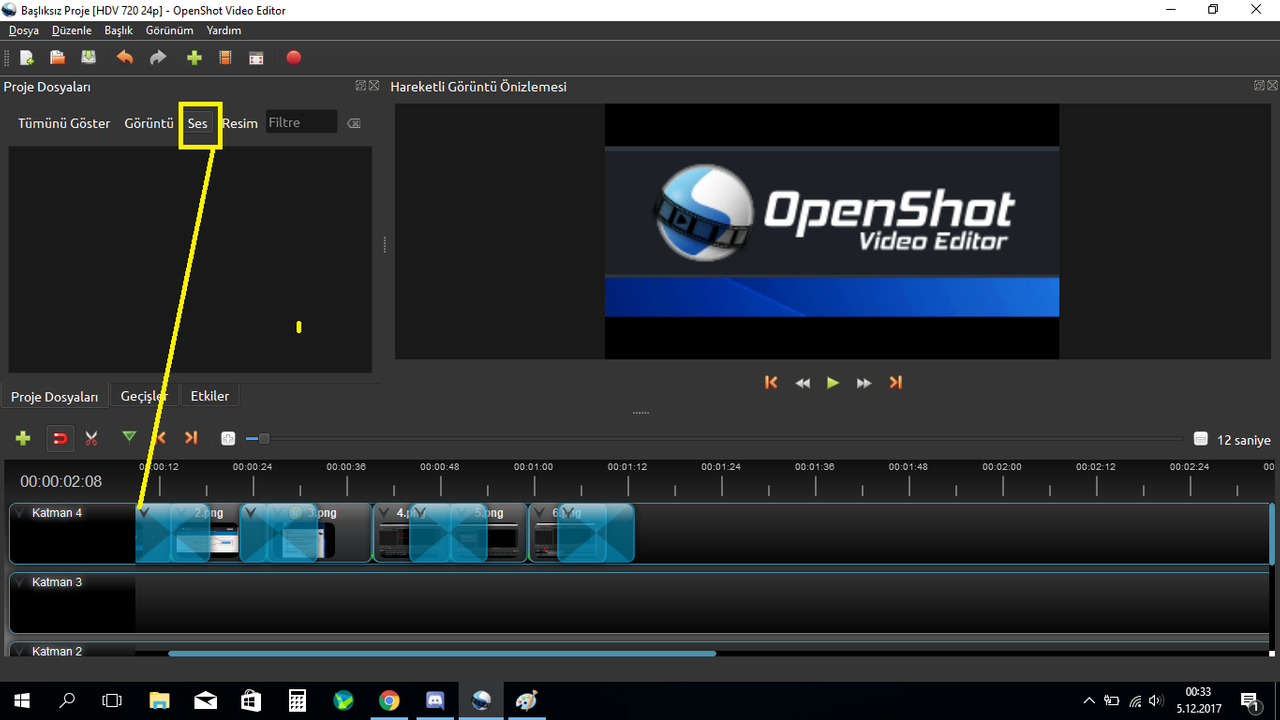The width and height of the screenshot is (1280, 720).
Task: Click the 00:01:00 mark on the ruler
Action: point(533,467)
